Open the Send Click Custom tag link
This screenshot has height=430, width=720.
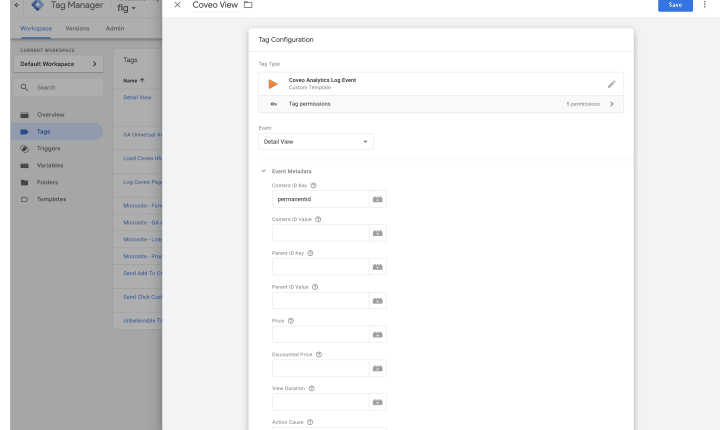pos(142,297)
